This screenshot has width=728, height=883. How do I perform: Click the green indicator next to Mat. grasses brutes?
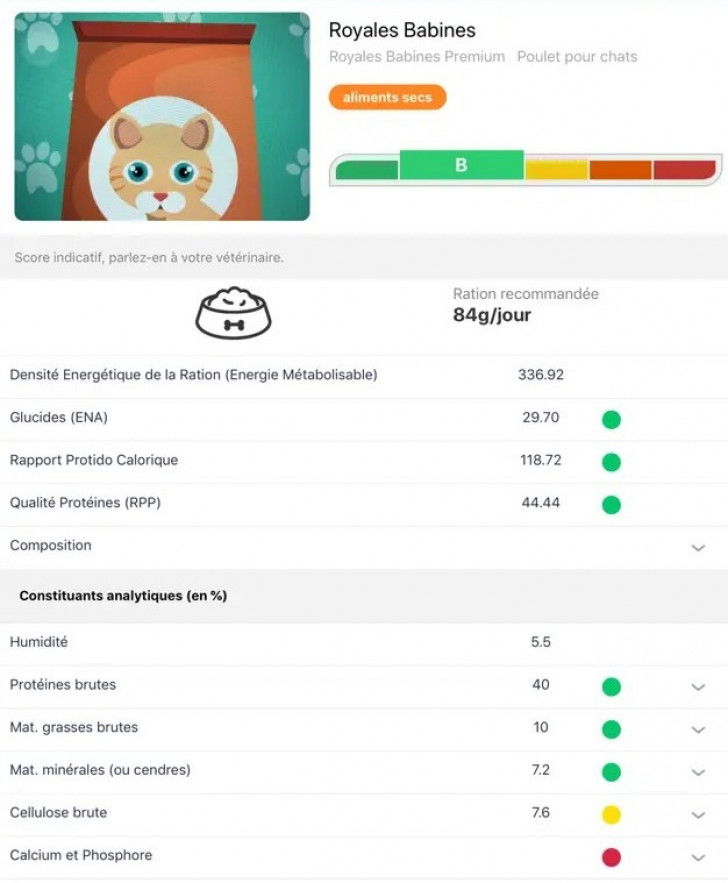[x=611, y=729]
